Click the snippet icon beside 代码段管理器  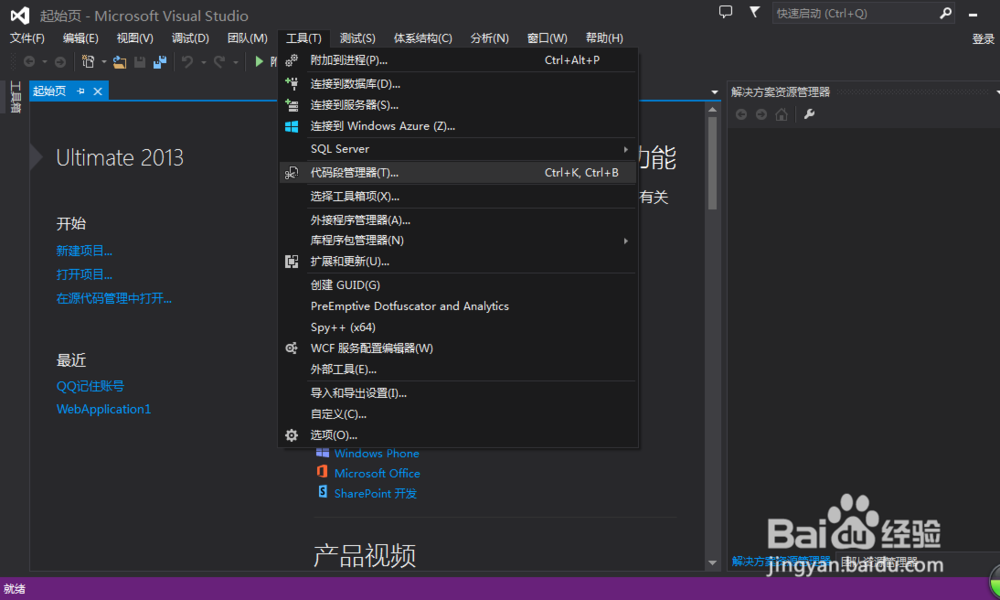pyautogui.click(x=291, y=173)
